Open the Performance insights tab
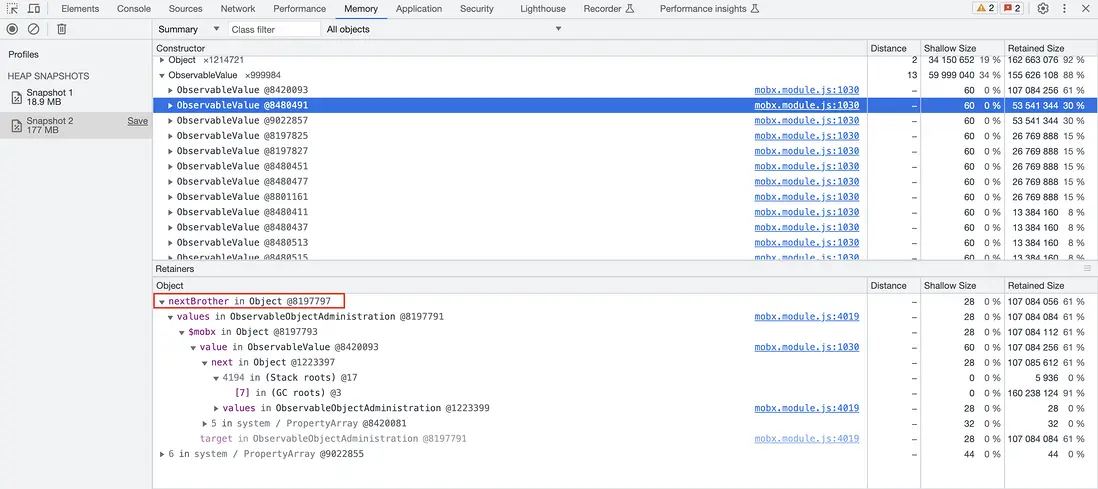The height and width of the screenshot is (489, 1098). point(709,9)
